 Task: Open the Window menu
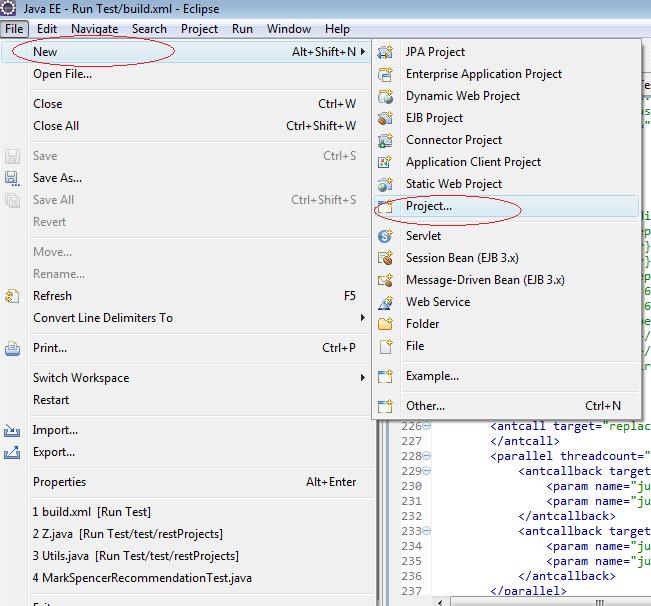point(289,29)
